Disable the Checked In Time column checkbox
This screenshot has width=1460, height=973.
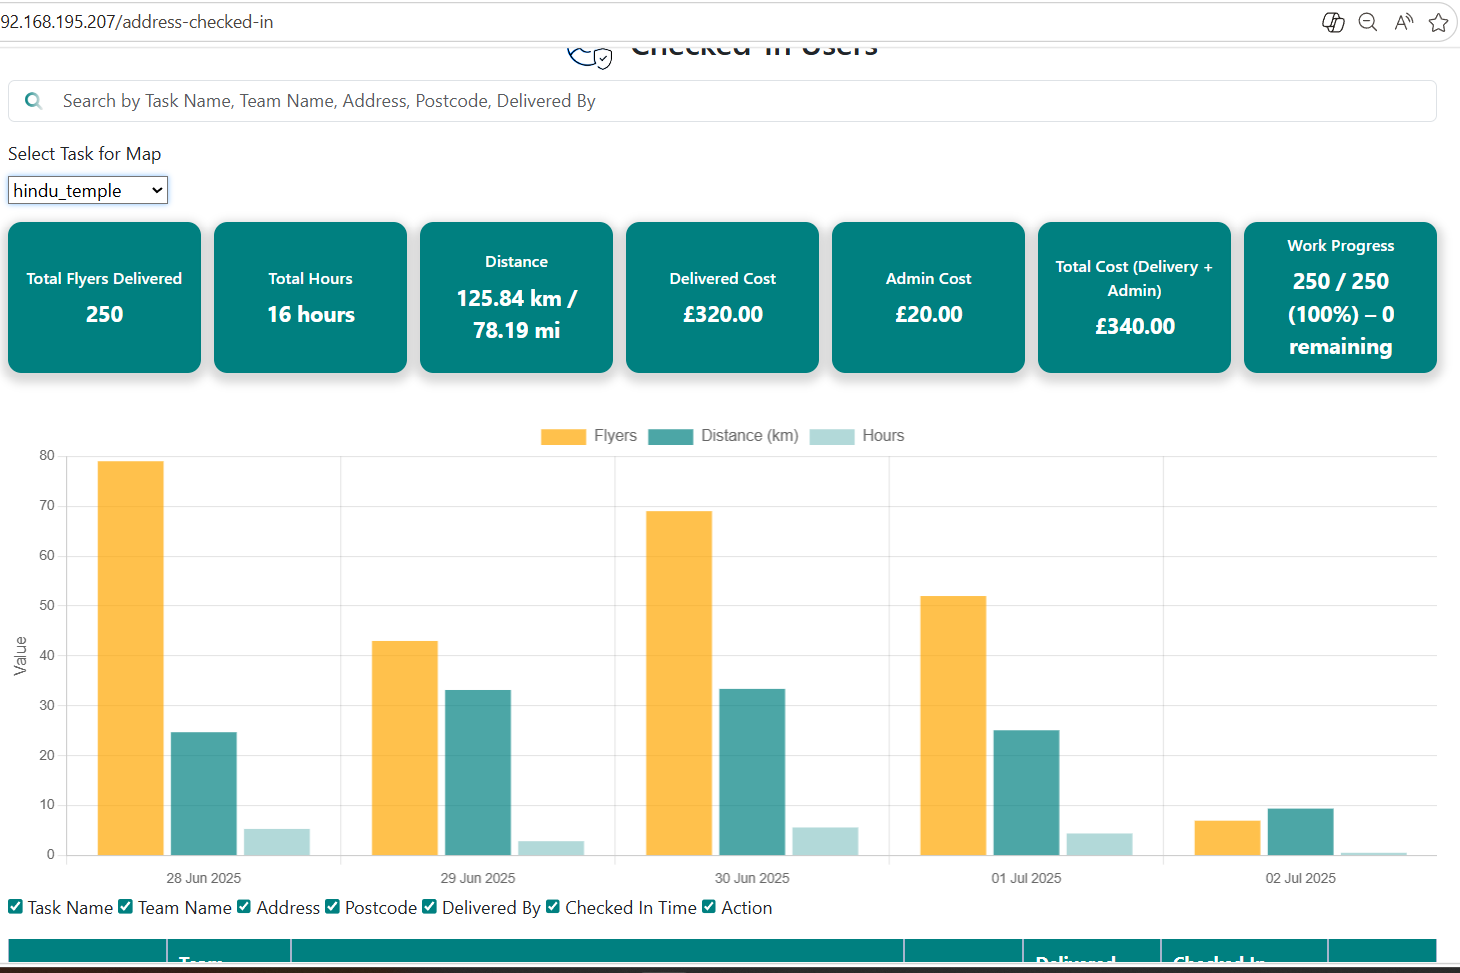pyautogui.click(x=553, y=907)
